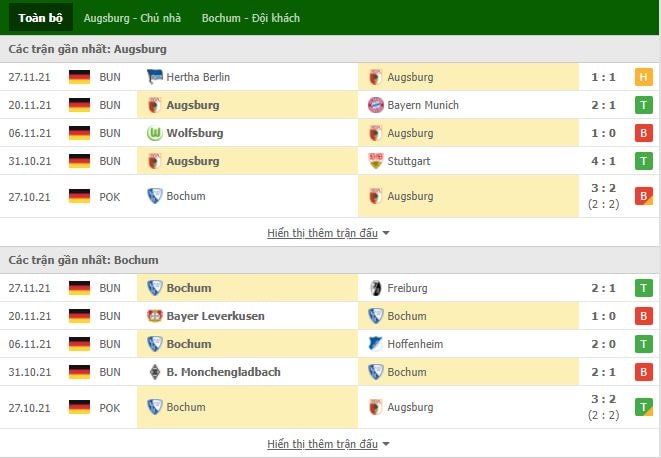The width and height of the screenshot is (661, 458).
Task: Click score 1 : 1 of Hertha Berlin match
Action: click(603, 77)
